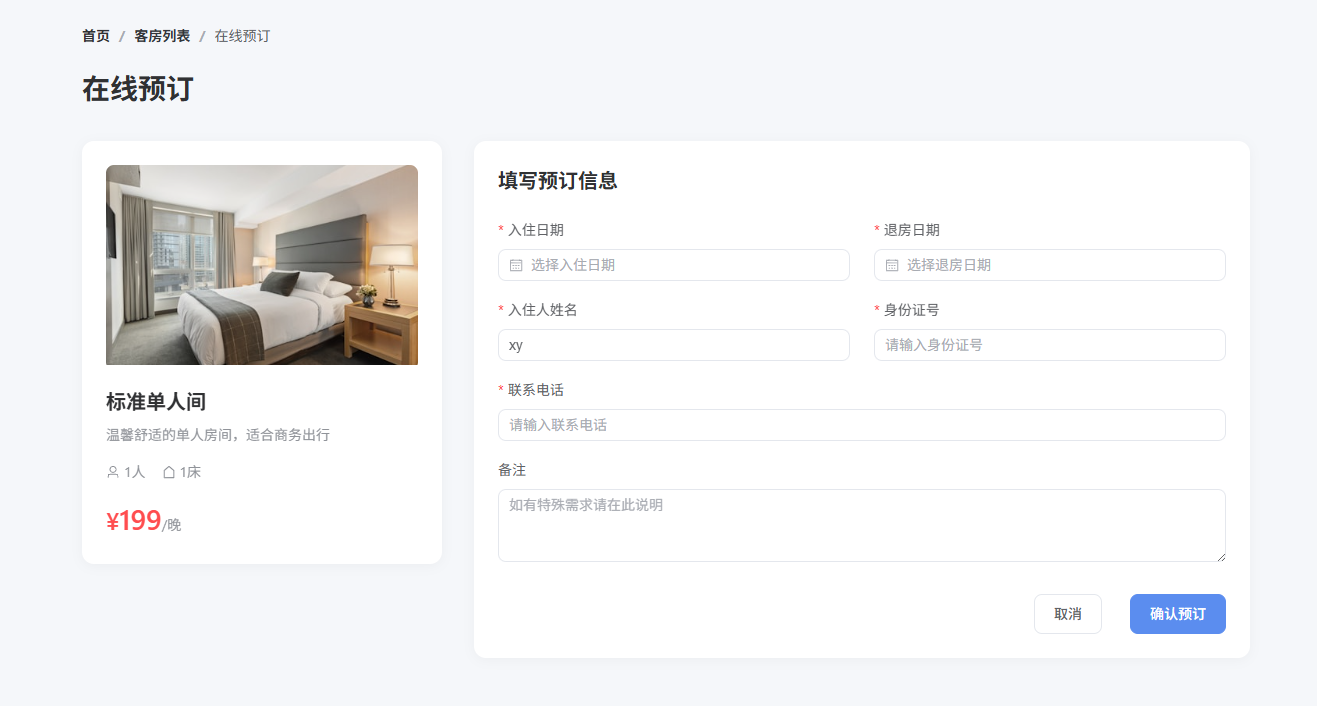
Task: Click the 备注 textarea
Action: click(x=862, y=526)
